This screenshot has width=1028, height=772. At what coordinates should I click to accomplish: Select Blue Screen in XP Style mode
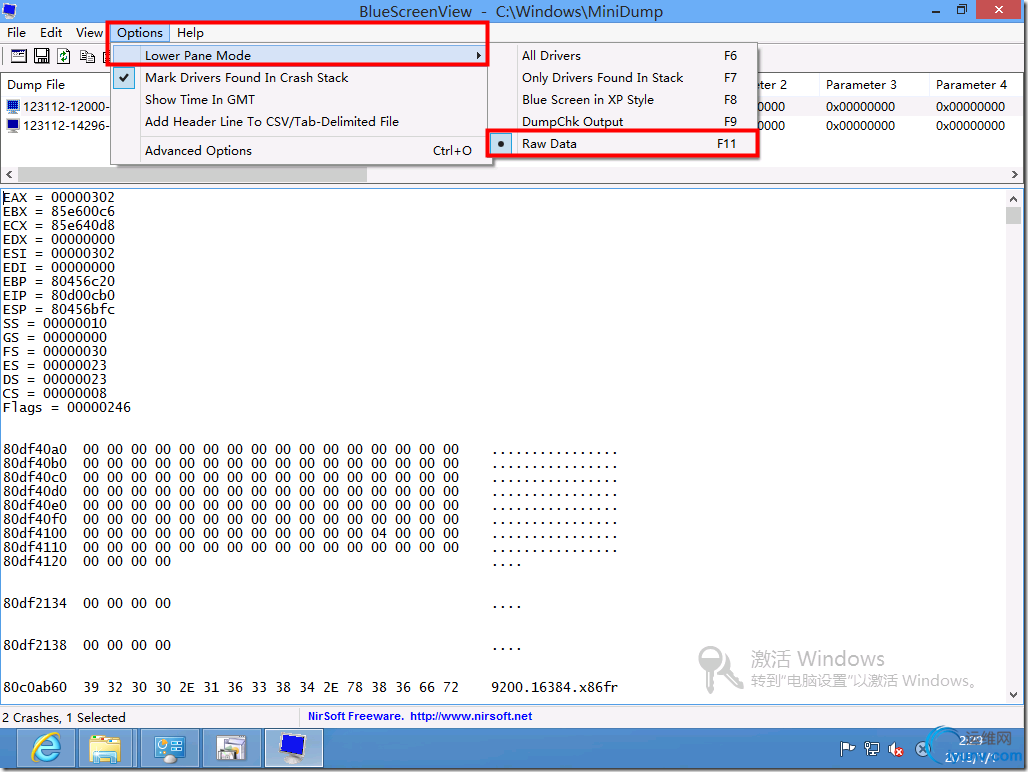pyautogui.click(x=623, y=100)
